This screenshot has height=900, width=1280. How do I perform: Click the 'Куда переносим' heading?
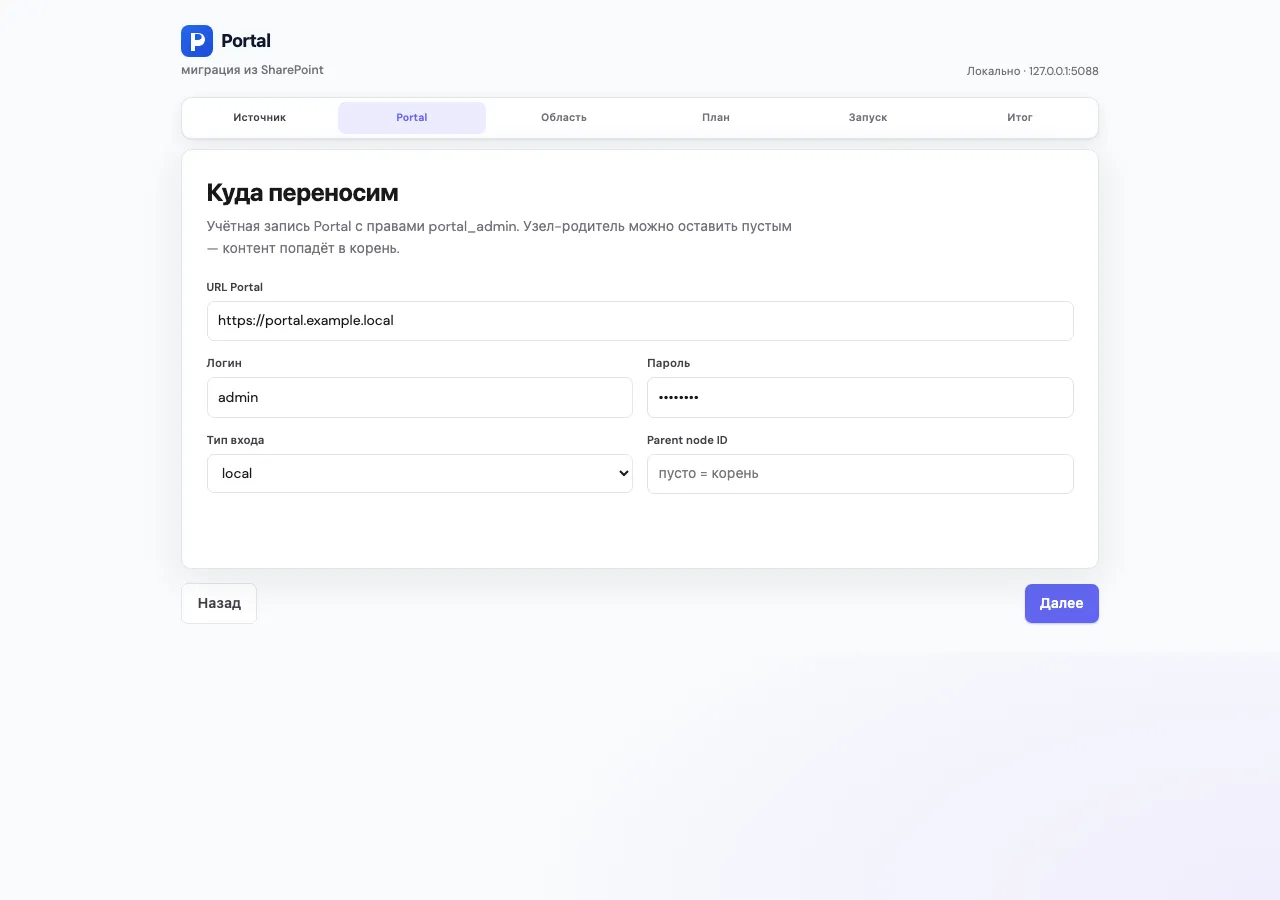click(302, 193)
